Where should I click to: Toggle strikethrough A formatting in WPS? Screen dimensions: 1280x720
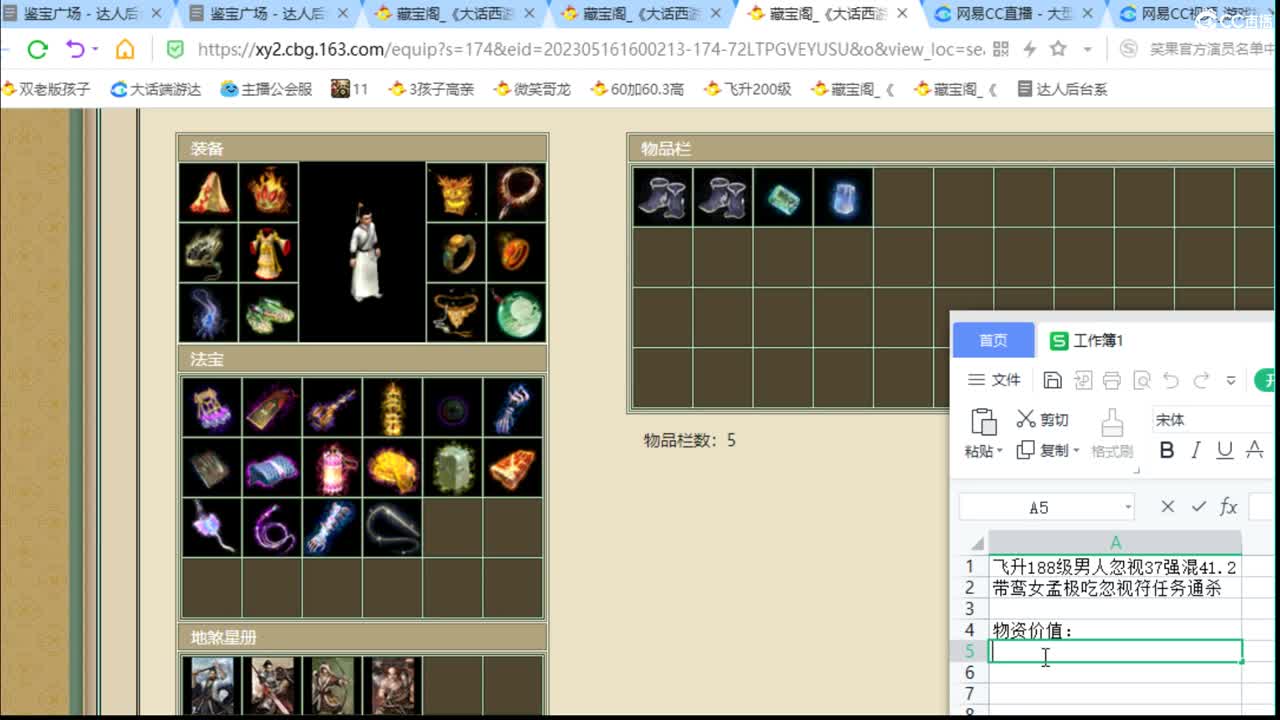1255,450
